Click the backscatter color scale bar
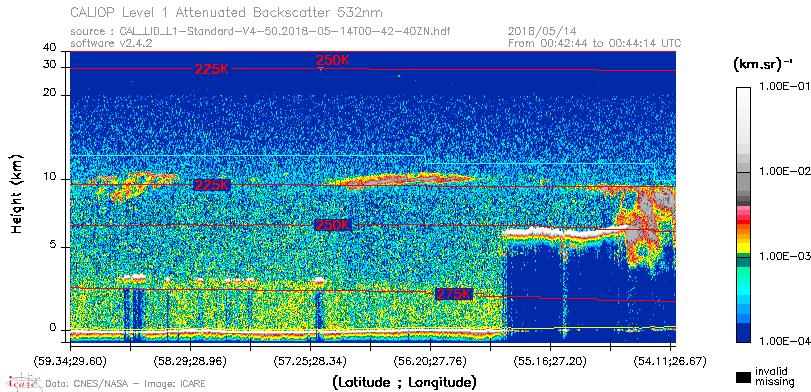 point(743,215)
